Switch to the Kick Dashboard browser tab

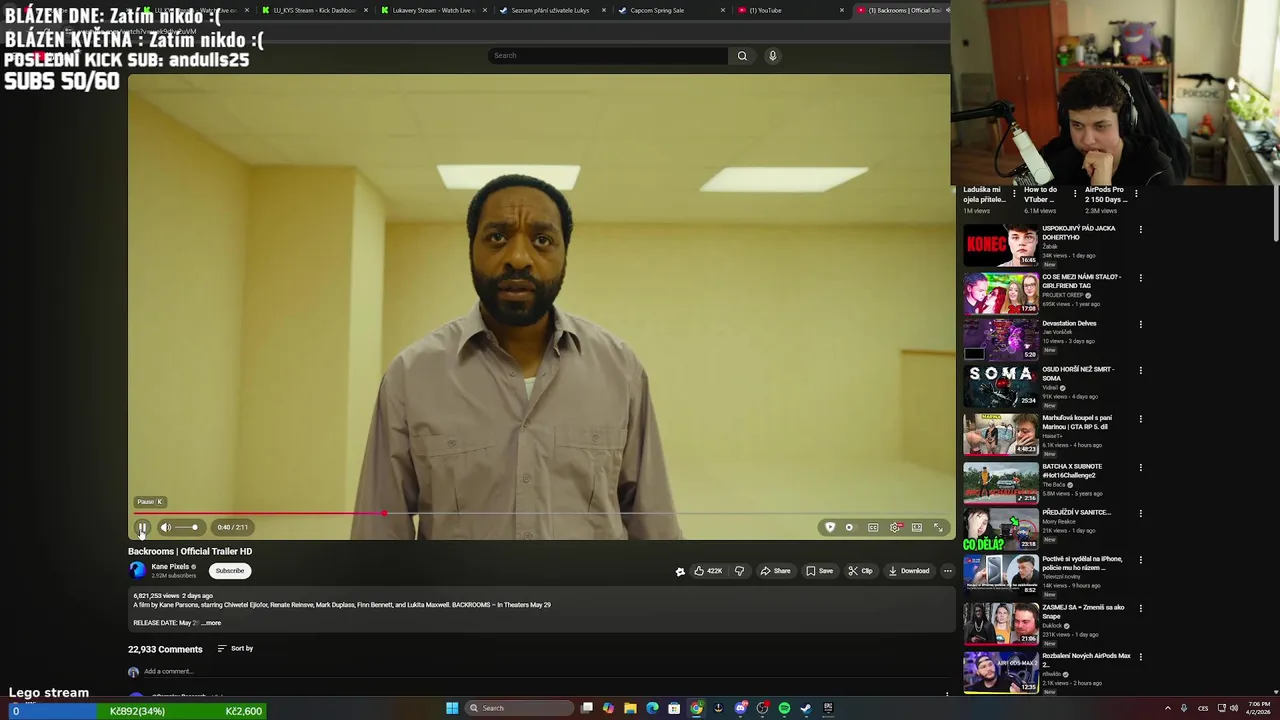(x=314, y=10)
